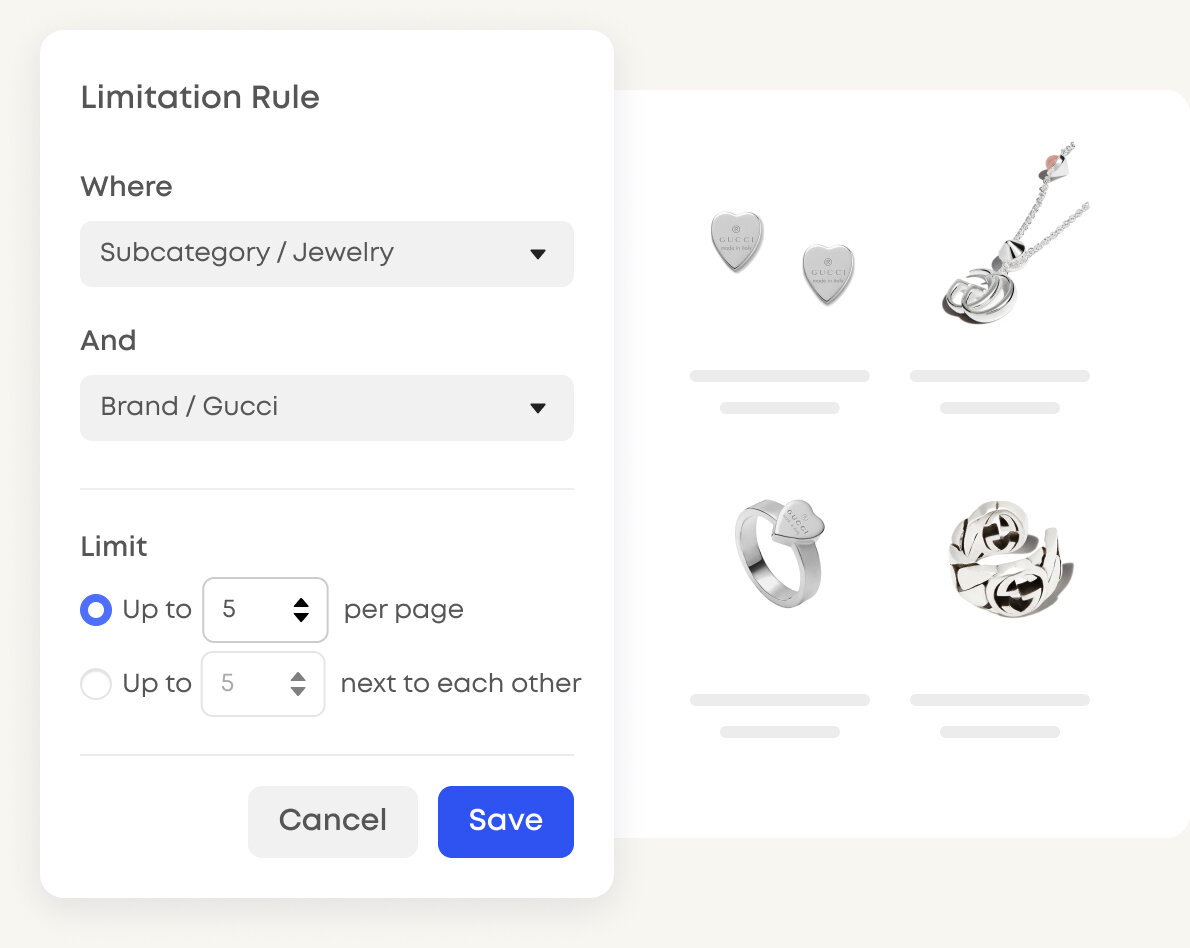The width and height of the screenshot is (1190, 948).
Task: Select the Gucci heart ring product
Action: pyautogui.click(x=779, y=551)
